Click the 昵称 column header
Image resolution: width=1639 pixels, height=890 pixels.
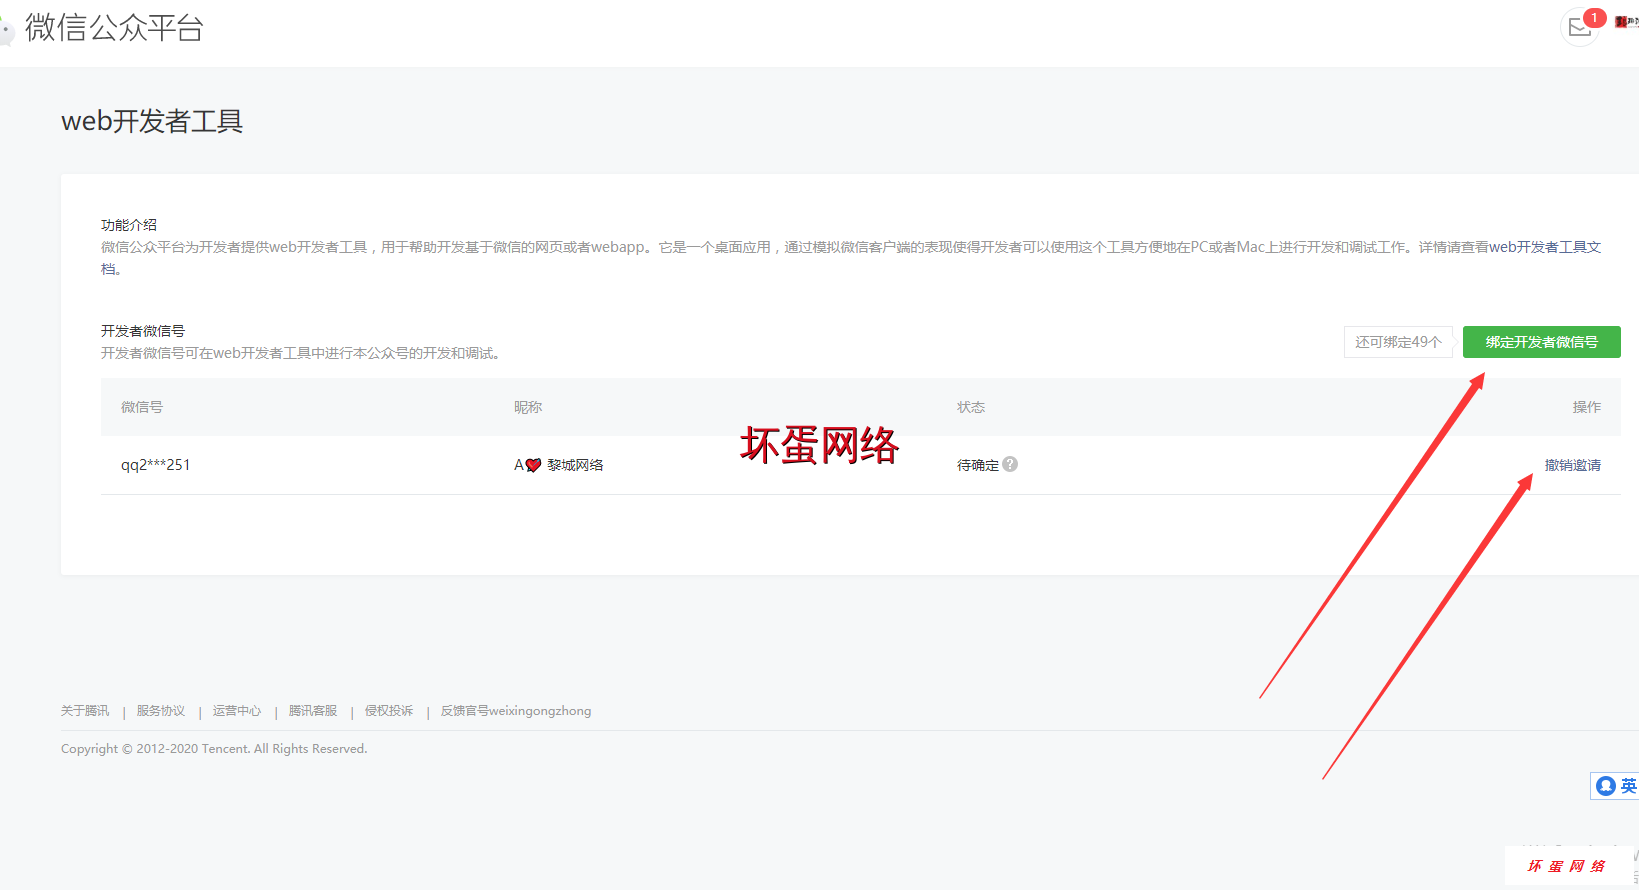528,407
